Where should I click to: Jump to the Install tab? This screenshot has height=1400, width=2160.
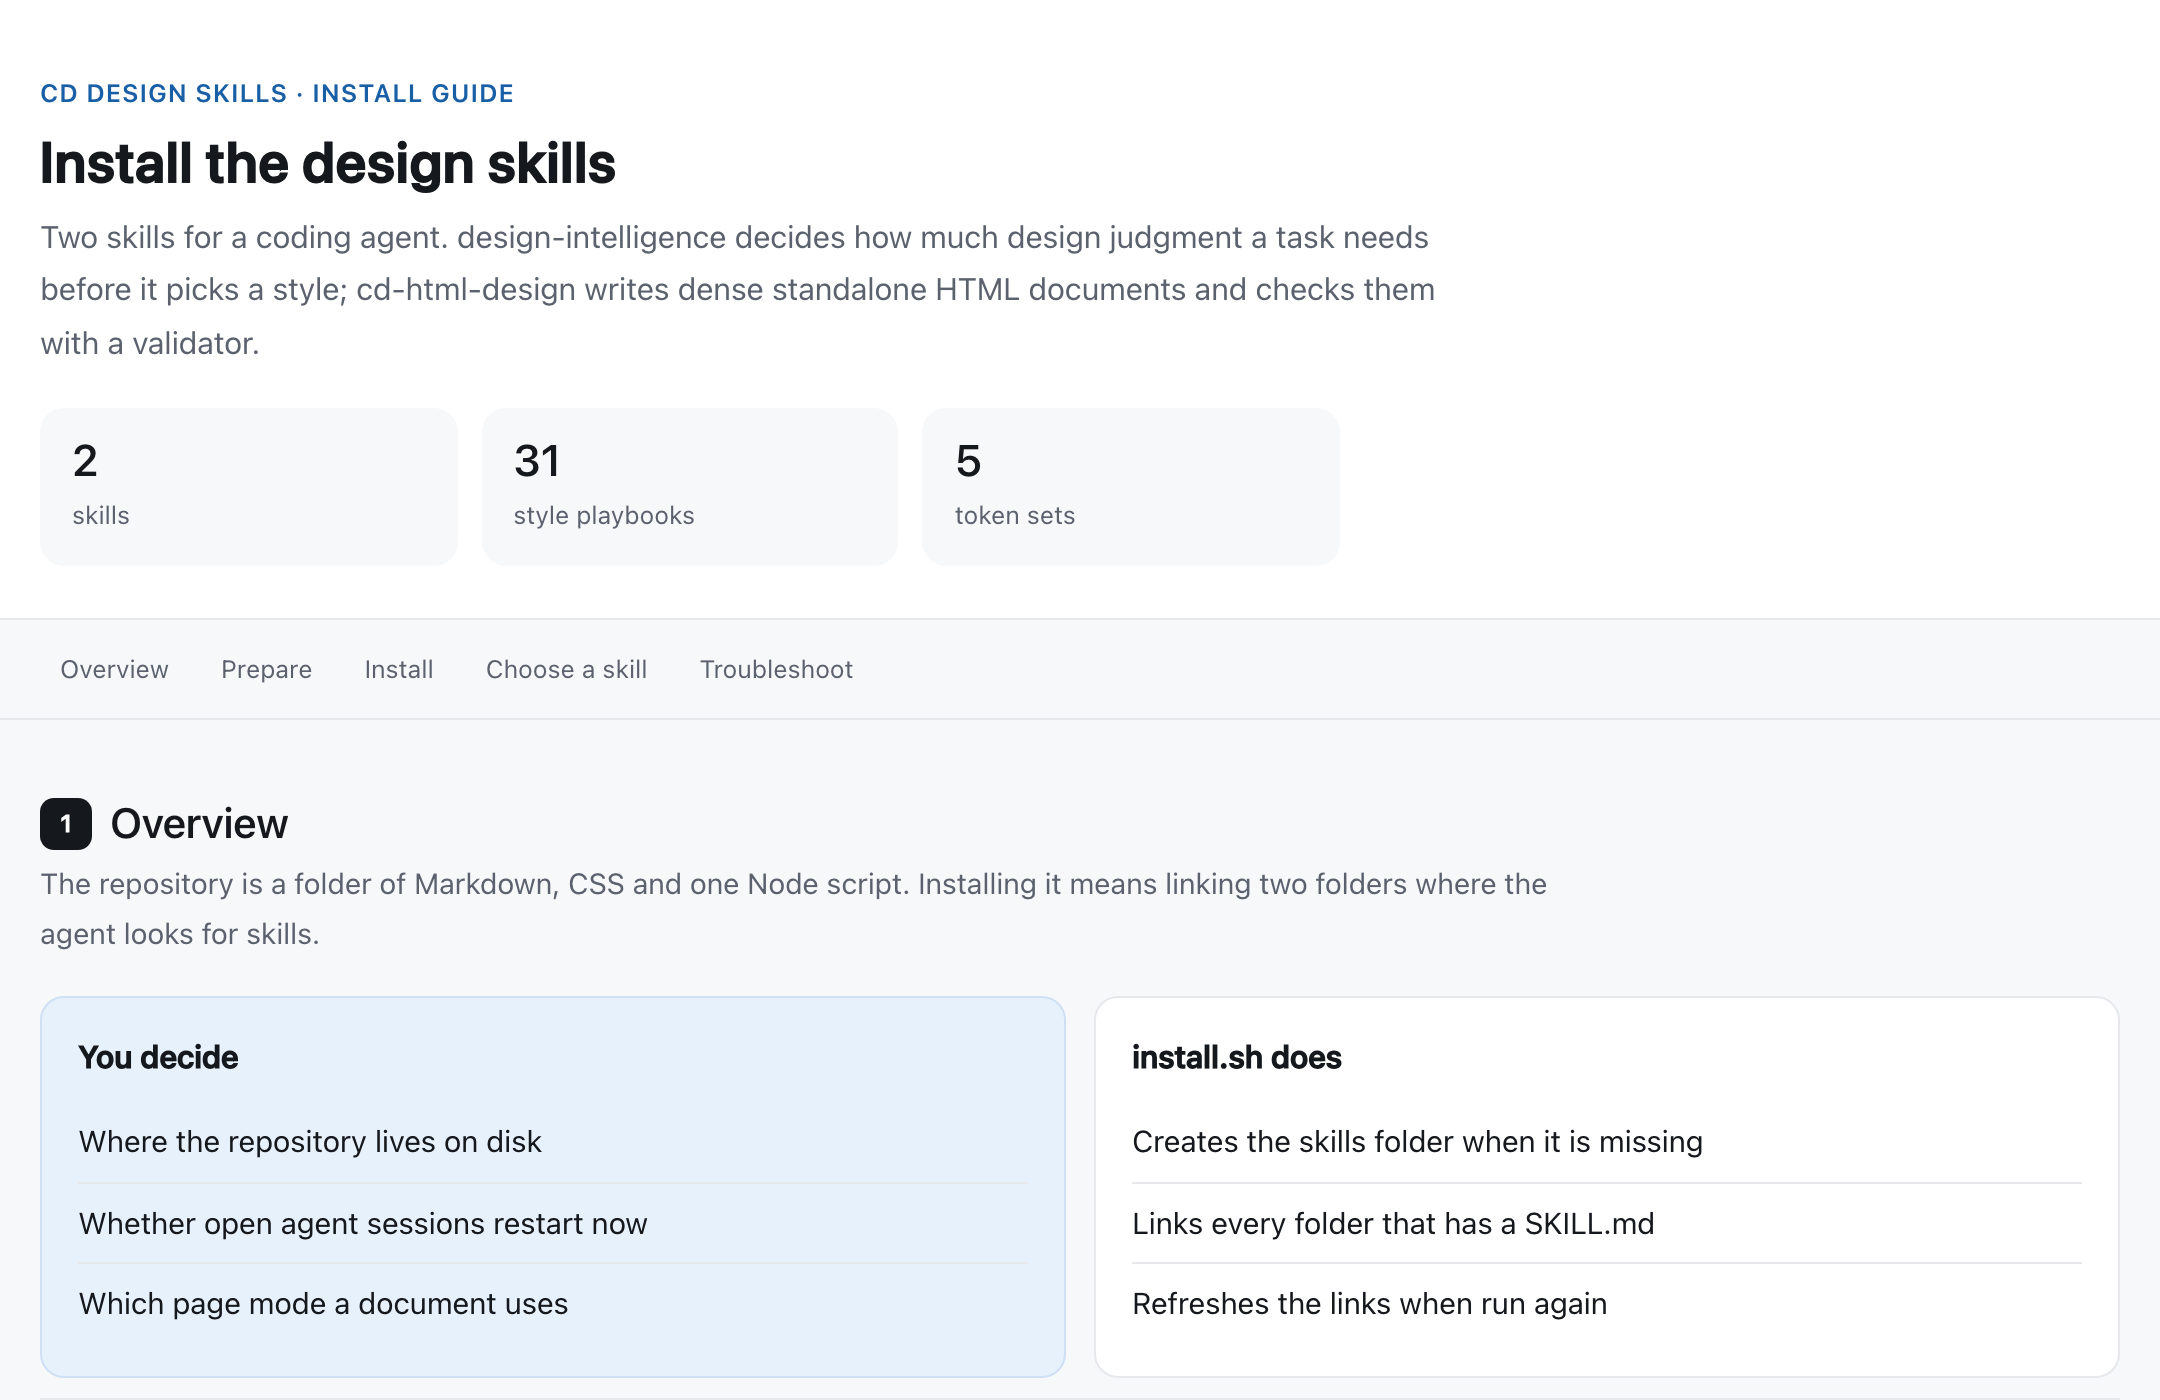click(399, 669)
